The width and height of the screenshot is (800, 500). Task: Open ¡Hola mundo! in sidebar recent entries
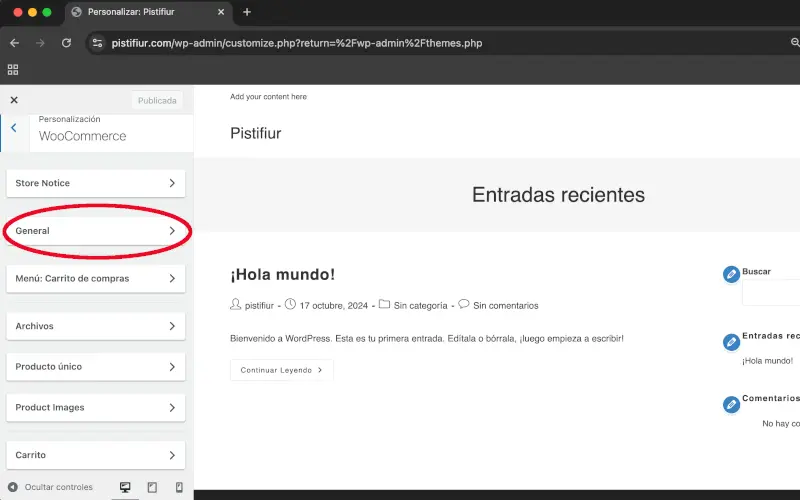767,361
